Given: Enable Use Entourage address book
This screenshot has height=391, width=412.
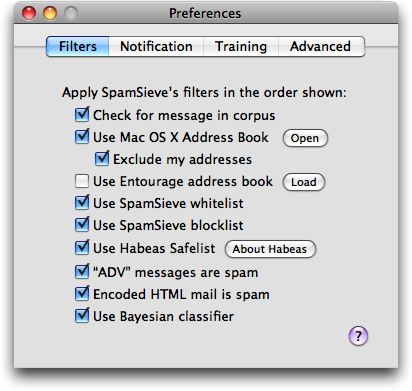Looking at the screenshot, I should [82, 181].
